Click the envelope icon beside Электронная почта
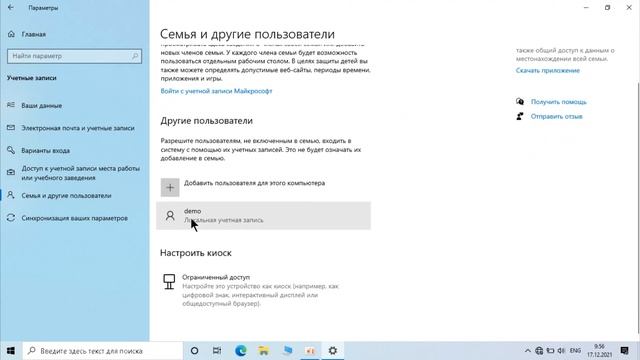The width and height of the screenshot is (640, 360). point(11,128)
